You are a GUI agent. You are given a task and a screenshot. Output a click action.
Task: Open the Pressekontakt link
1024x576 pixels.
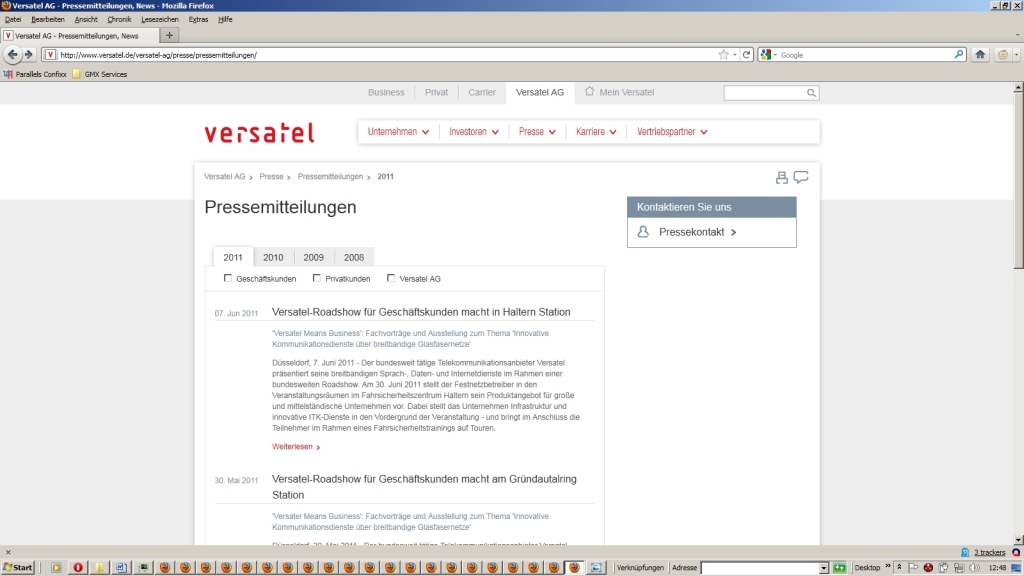[697, 232]
